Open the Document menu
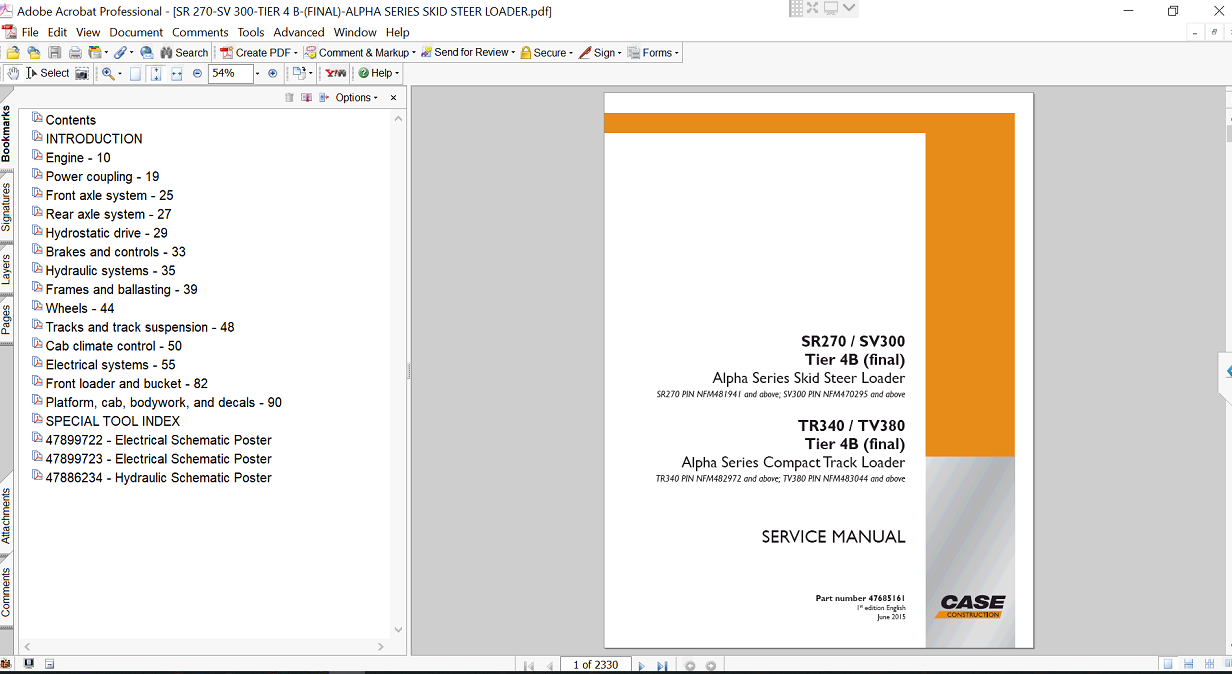The height and width of the screenshot is (674, 1232). click(x=136, y=32)
